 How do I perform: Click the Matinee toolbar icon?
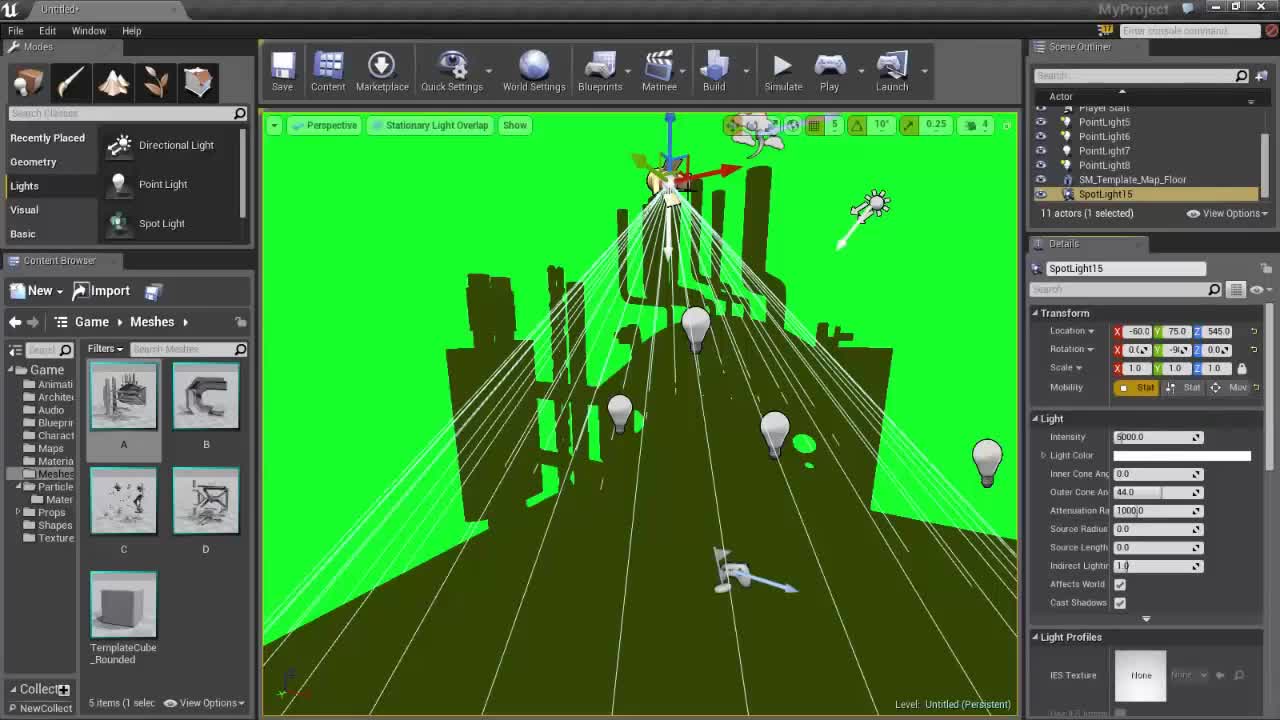click(659, 71)
